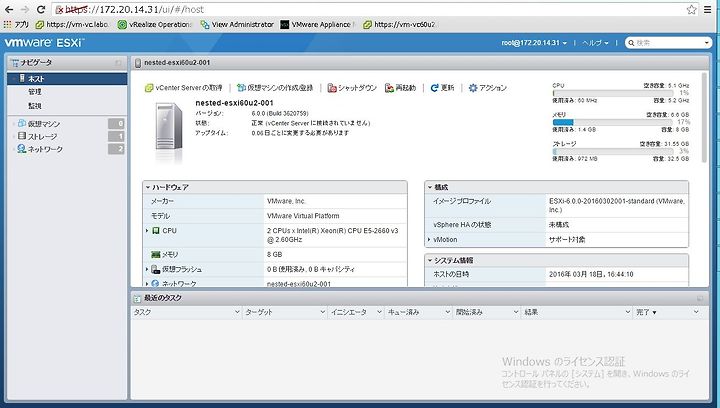720x408 pixels.
Task: Click the シャットダウン shutdown button
Action: point(352,88)
